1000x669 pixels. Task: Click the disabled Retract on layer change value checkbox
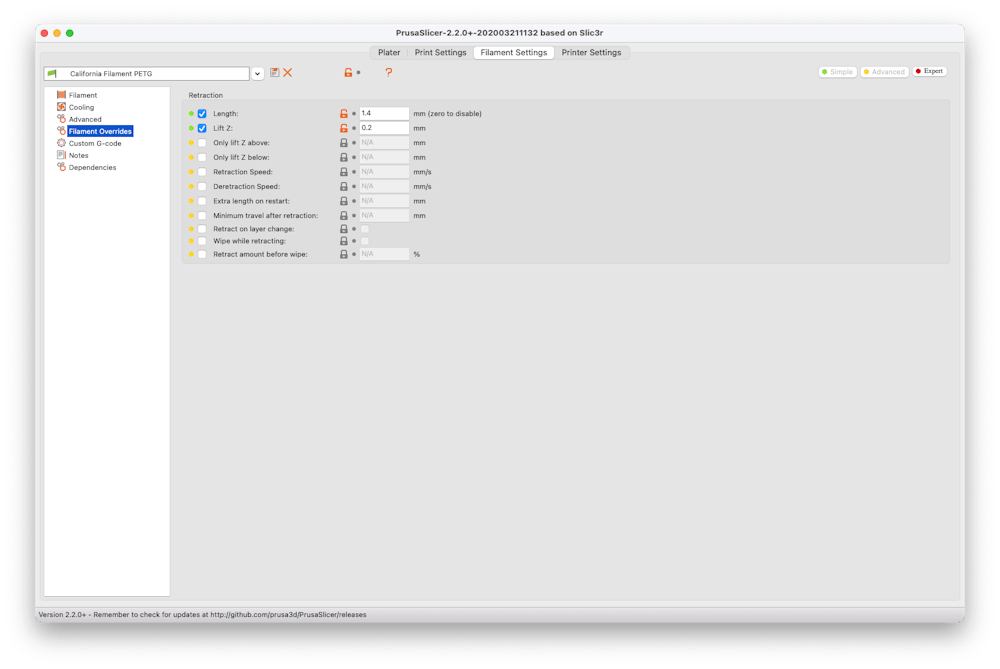pyautogui.click(x=365, y=229)
